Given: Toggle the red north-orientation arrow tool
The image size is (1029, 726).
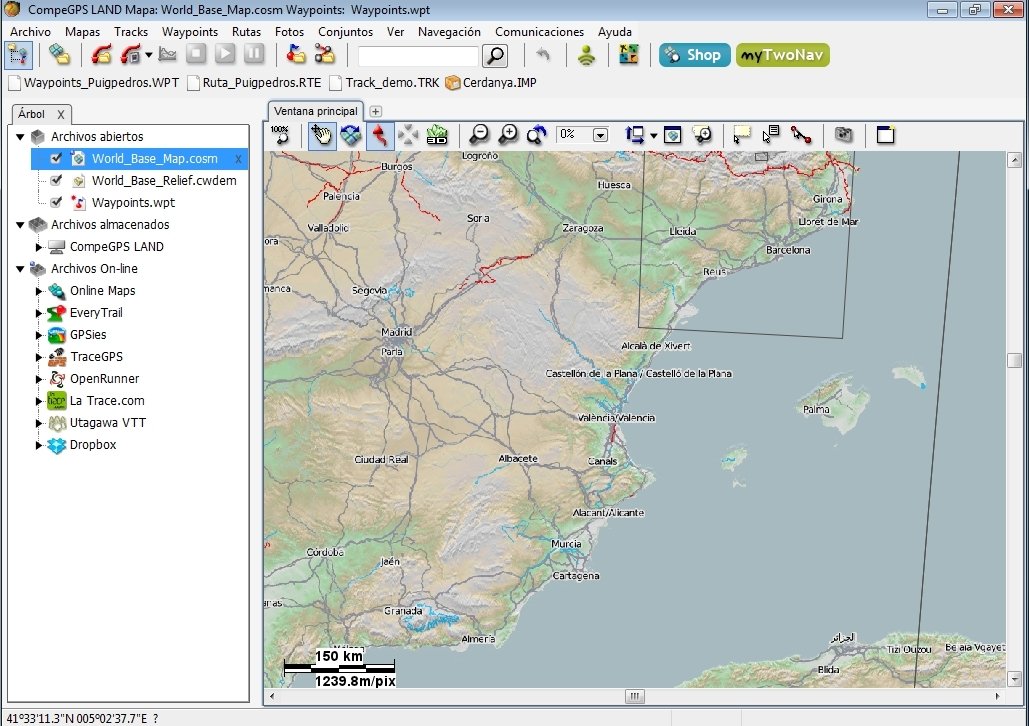Looking at the screenshot, I should click(380, 135).
